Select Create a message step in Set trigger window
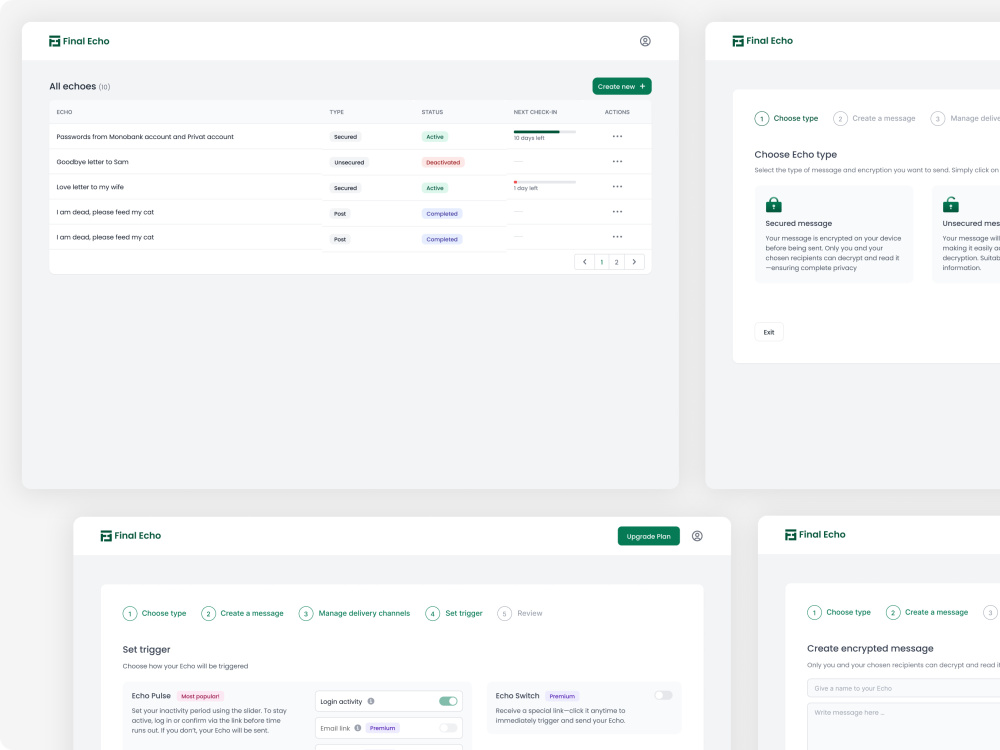Viewport: 1000px width, 750px height. tap(242, 614)
